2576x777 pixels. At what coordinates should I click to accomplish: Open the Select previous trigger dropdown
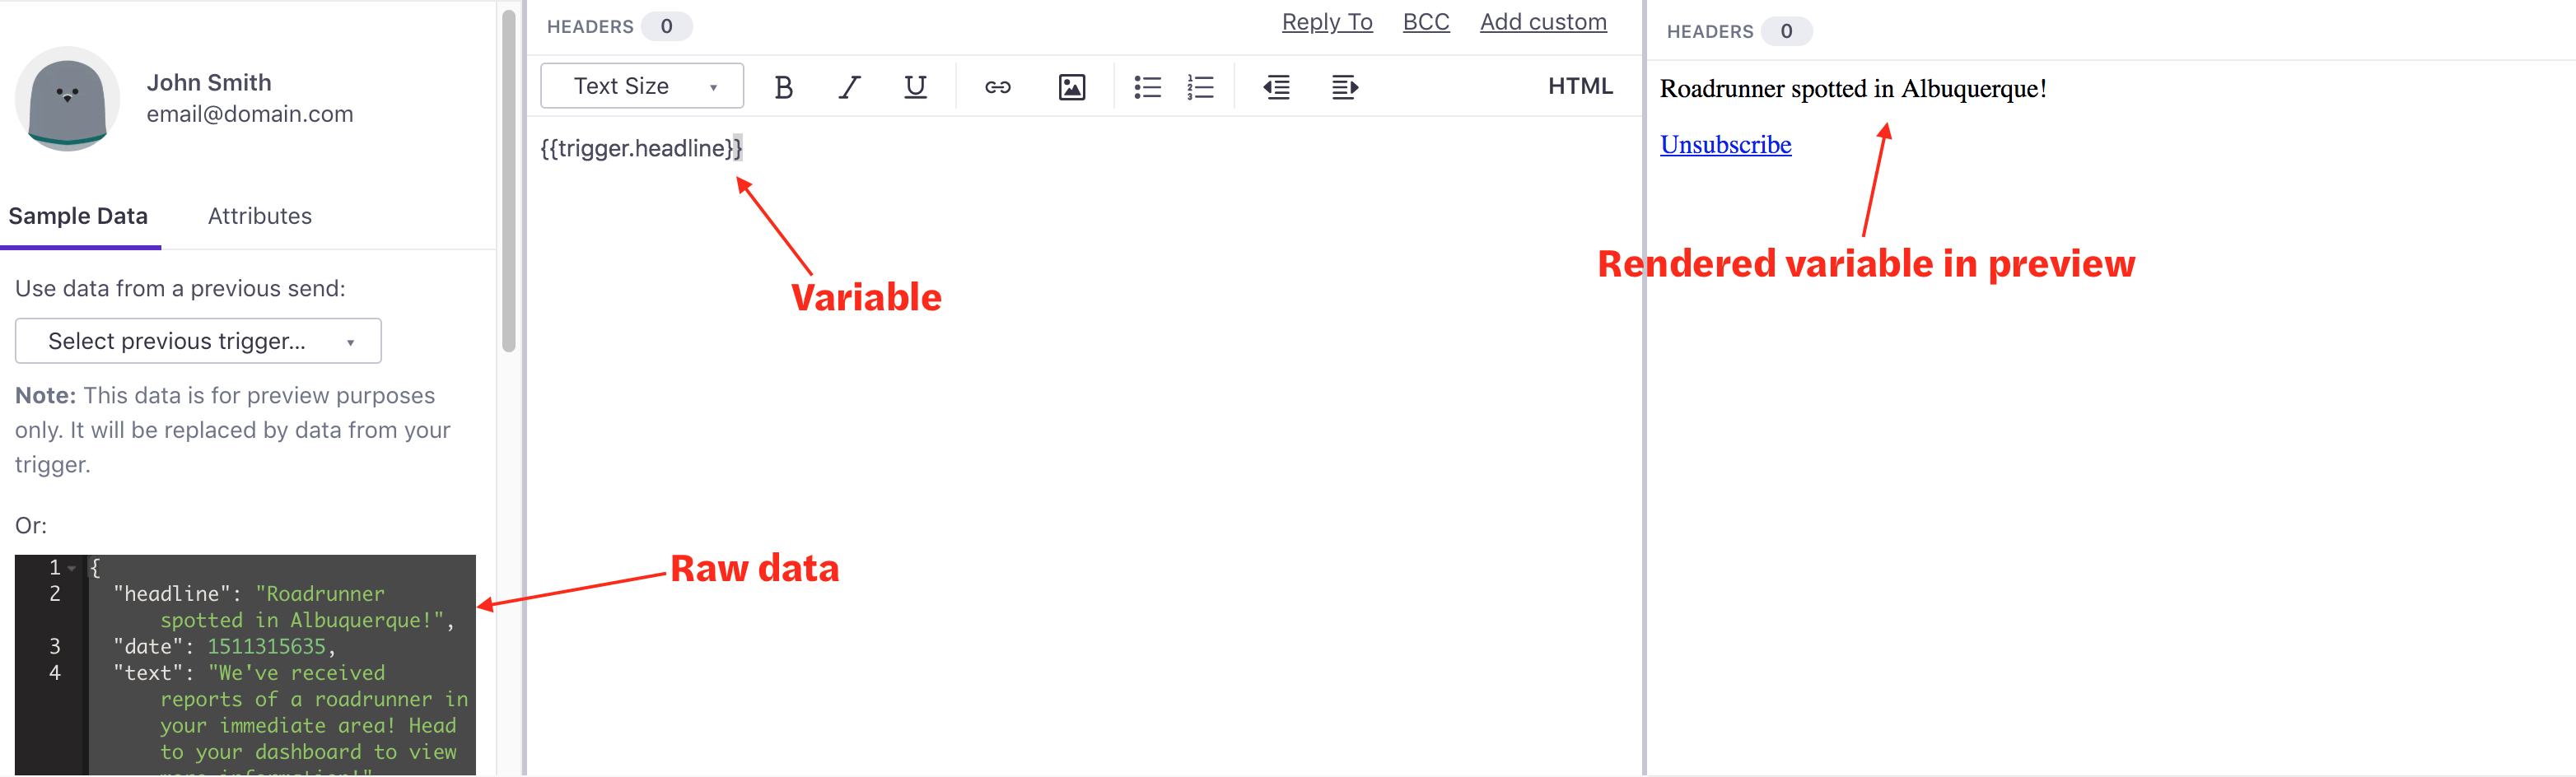point(197,341)
